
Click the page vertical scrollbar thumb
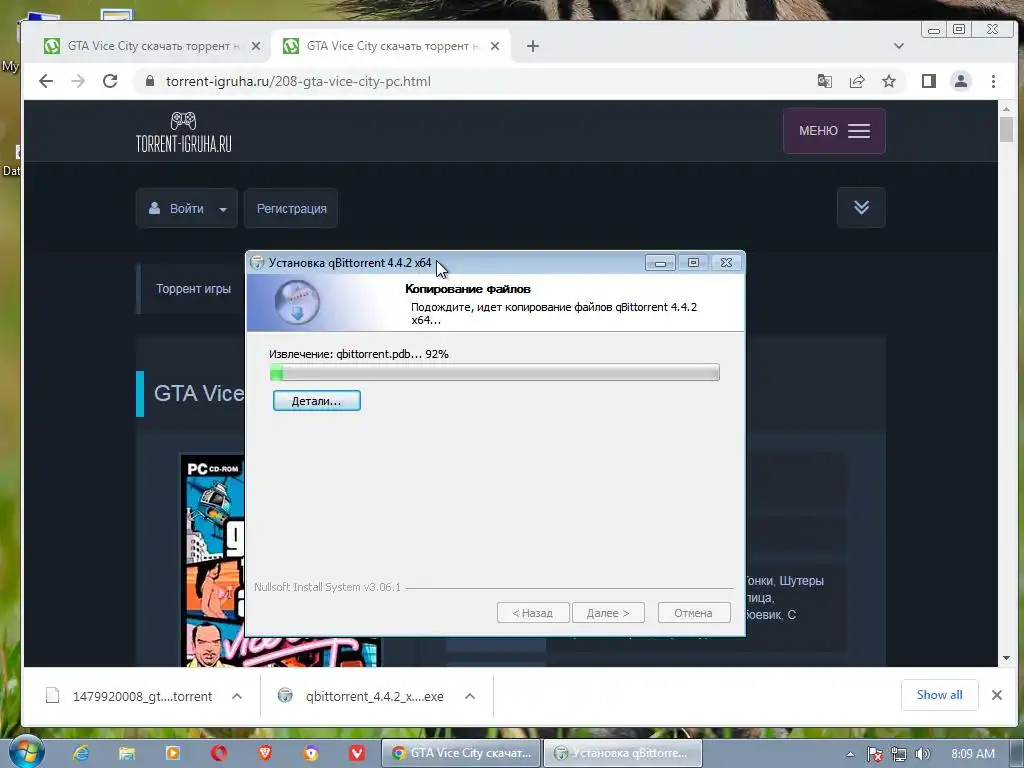point(1006,129)
